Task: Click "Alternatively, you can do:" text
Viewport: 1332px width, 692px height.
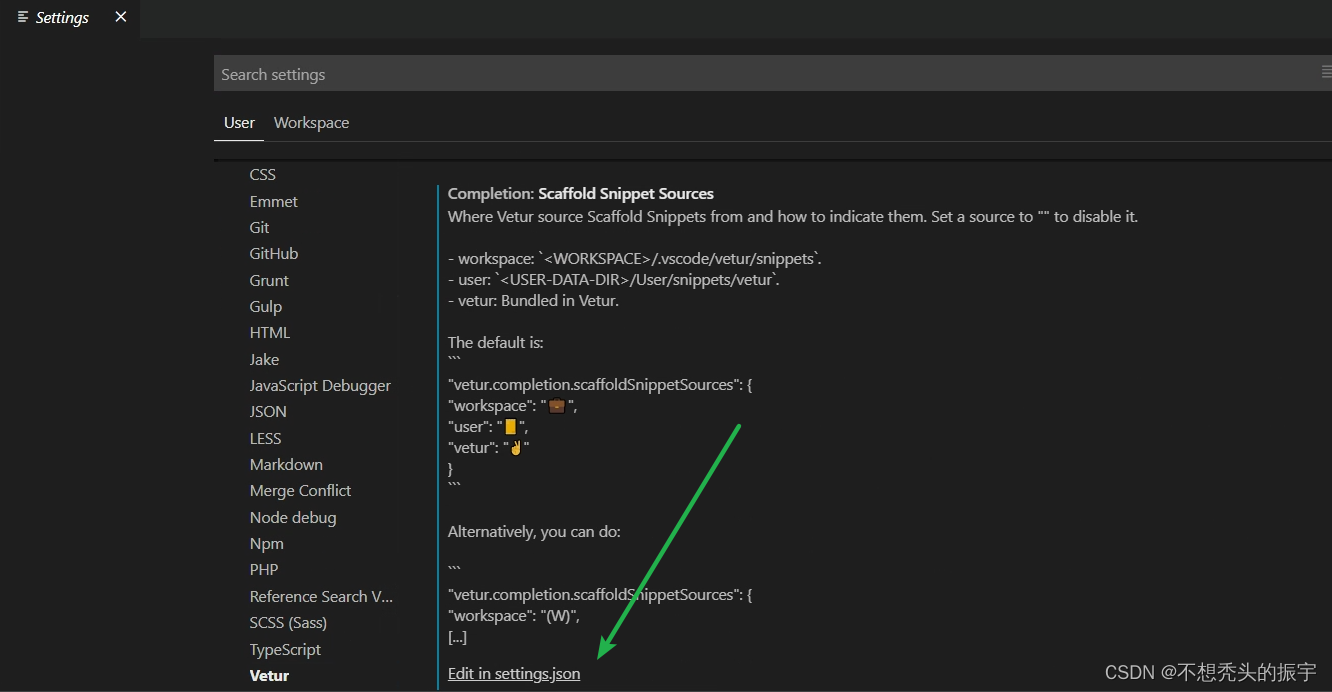Action: tap(534, 531)
